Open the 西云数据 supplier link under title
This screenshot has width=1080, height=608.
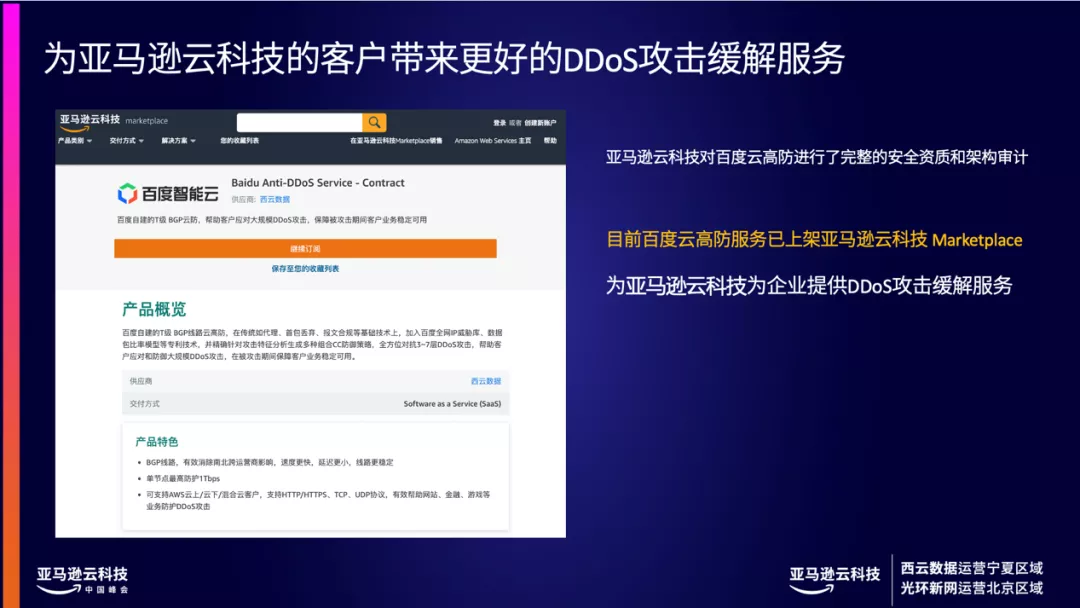pos(275,199)
